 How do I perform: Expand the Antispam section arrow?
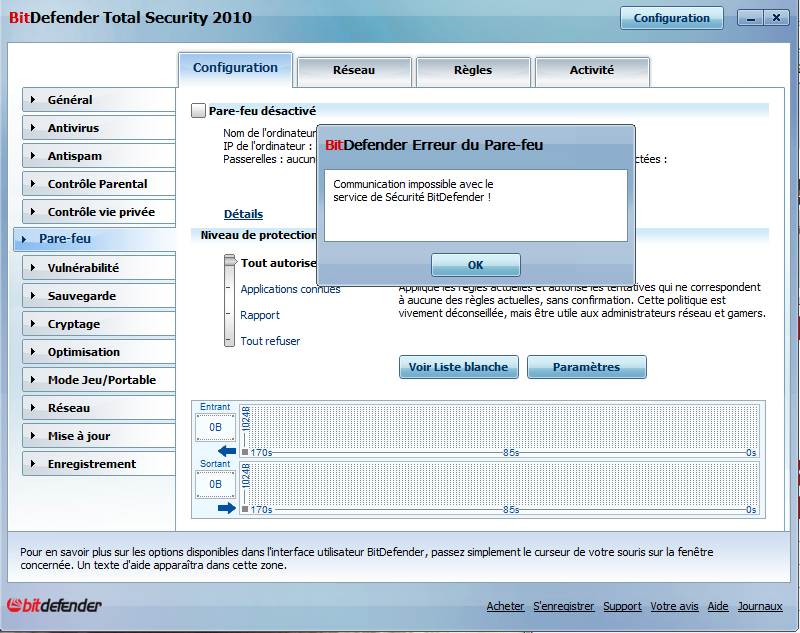pos(33,156)
